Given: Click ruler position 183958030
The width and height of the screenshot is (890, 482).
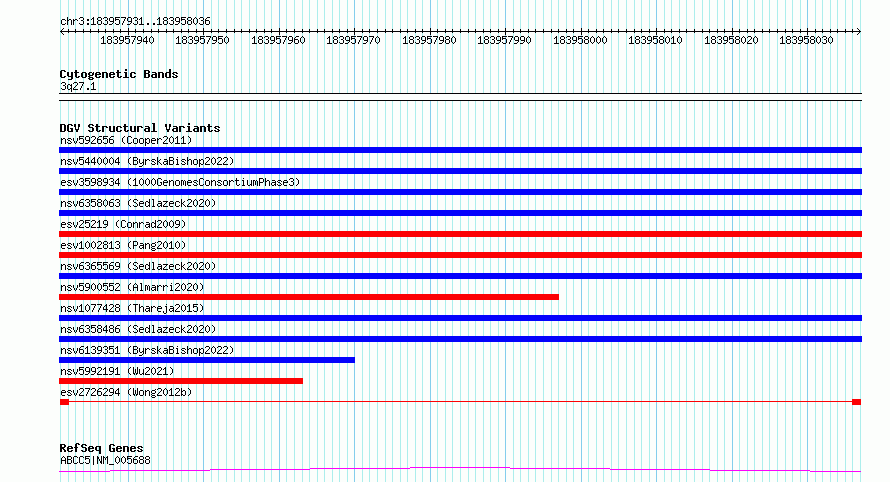Looking at the screenshot, I should pos(806,40).
